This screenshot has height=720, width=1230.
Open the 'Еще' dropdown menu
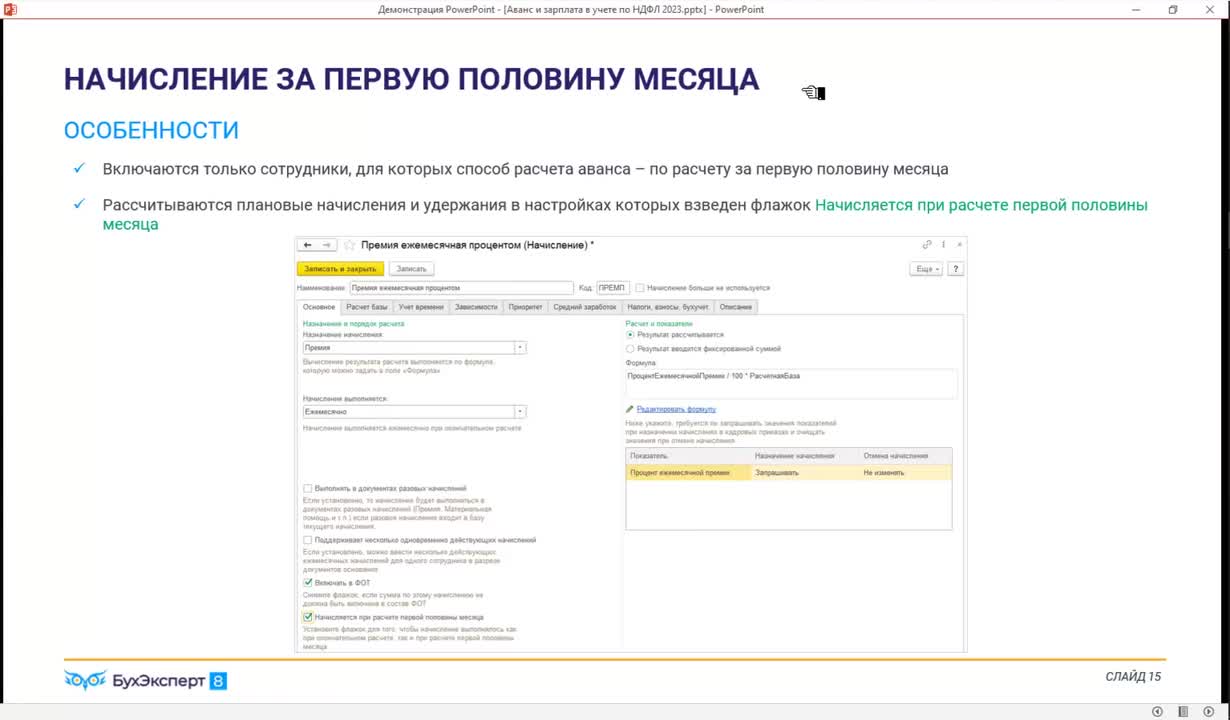925,269
